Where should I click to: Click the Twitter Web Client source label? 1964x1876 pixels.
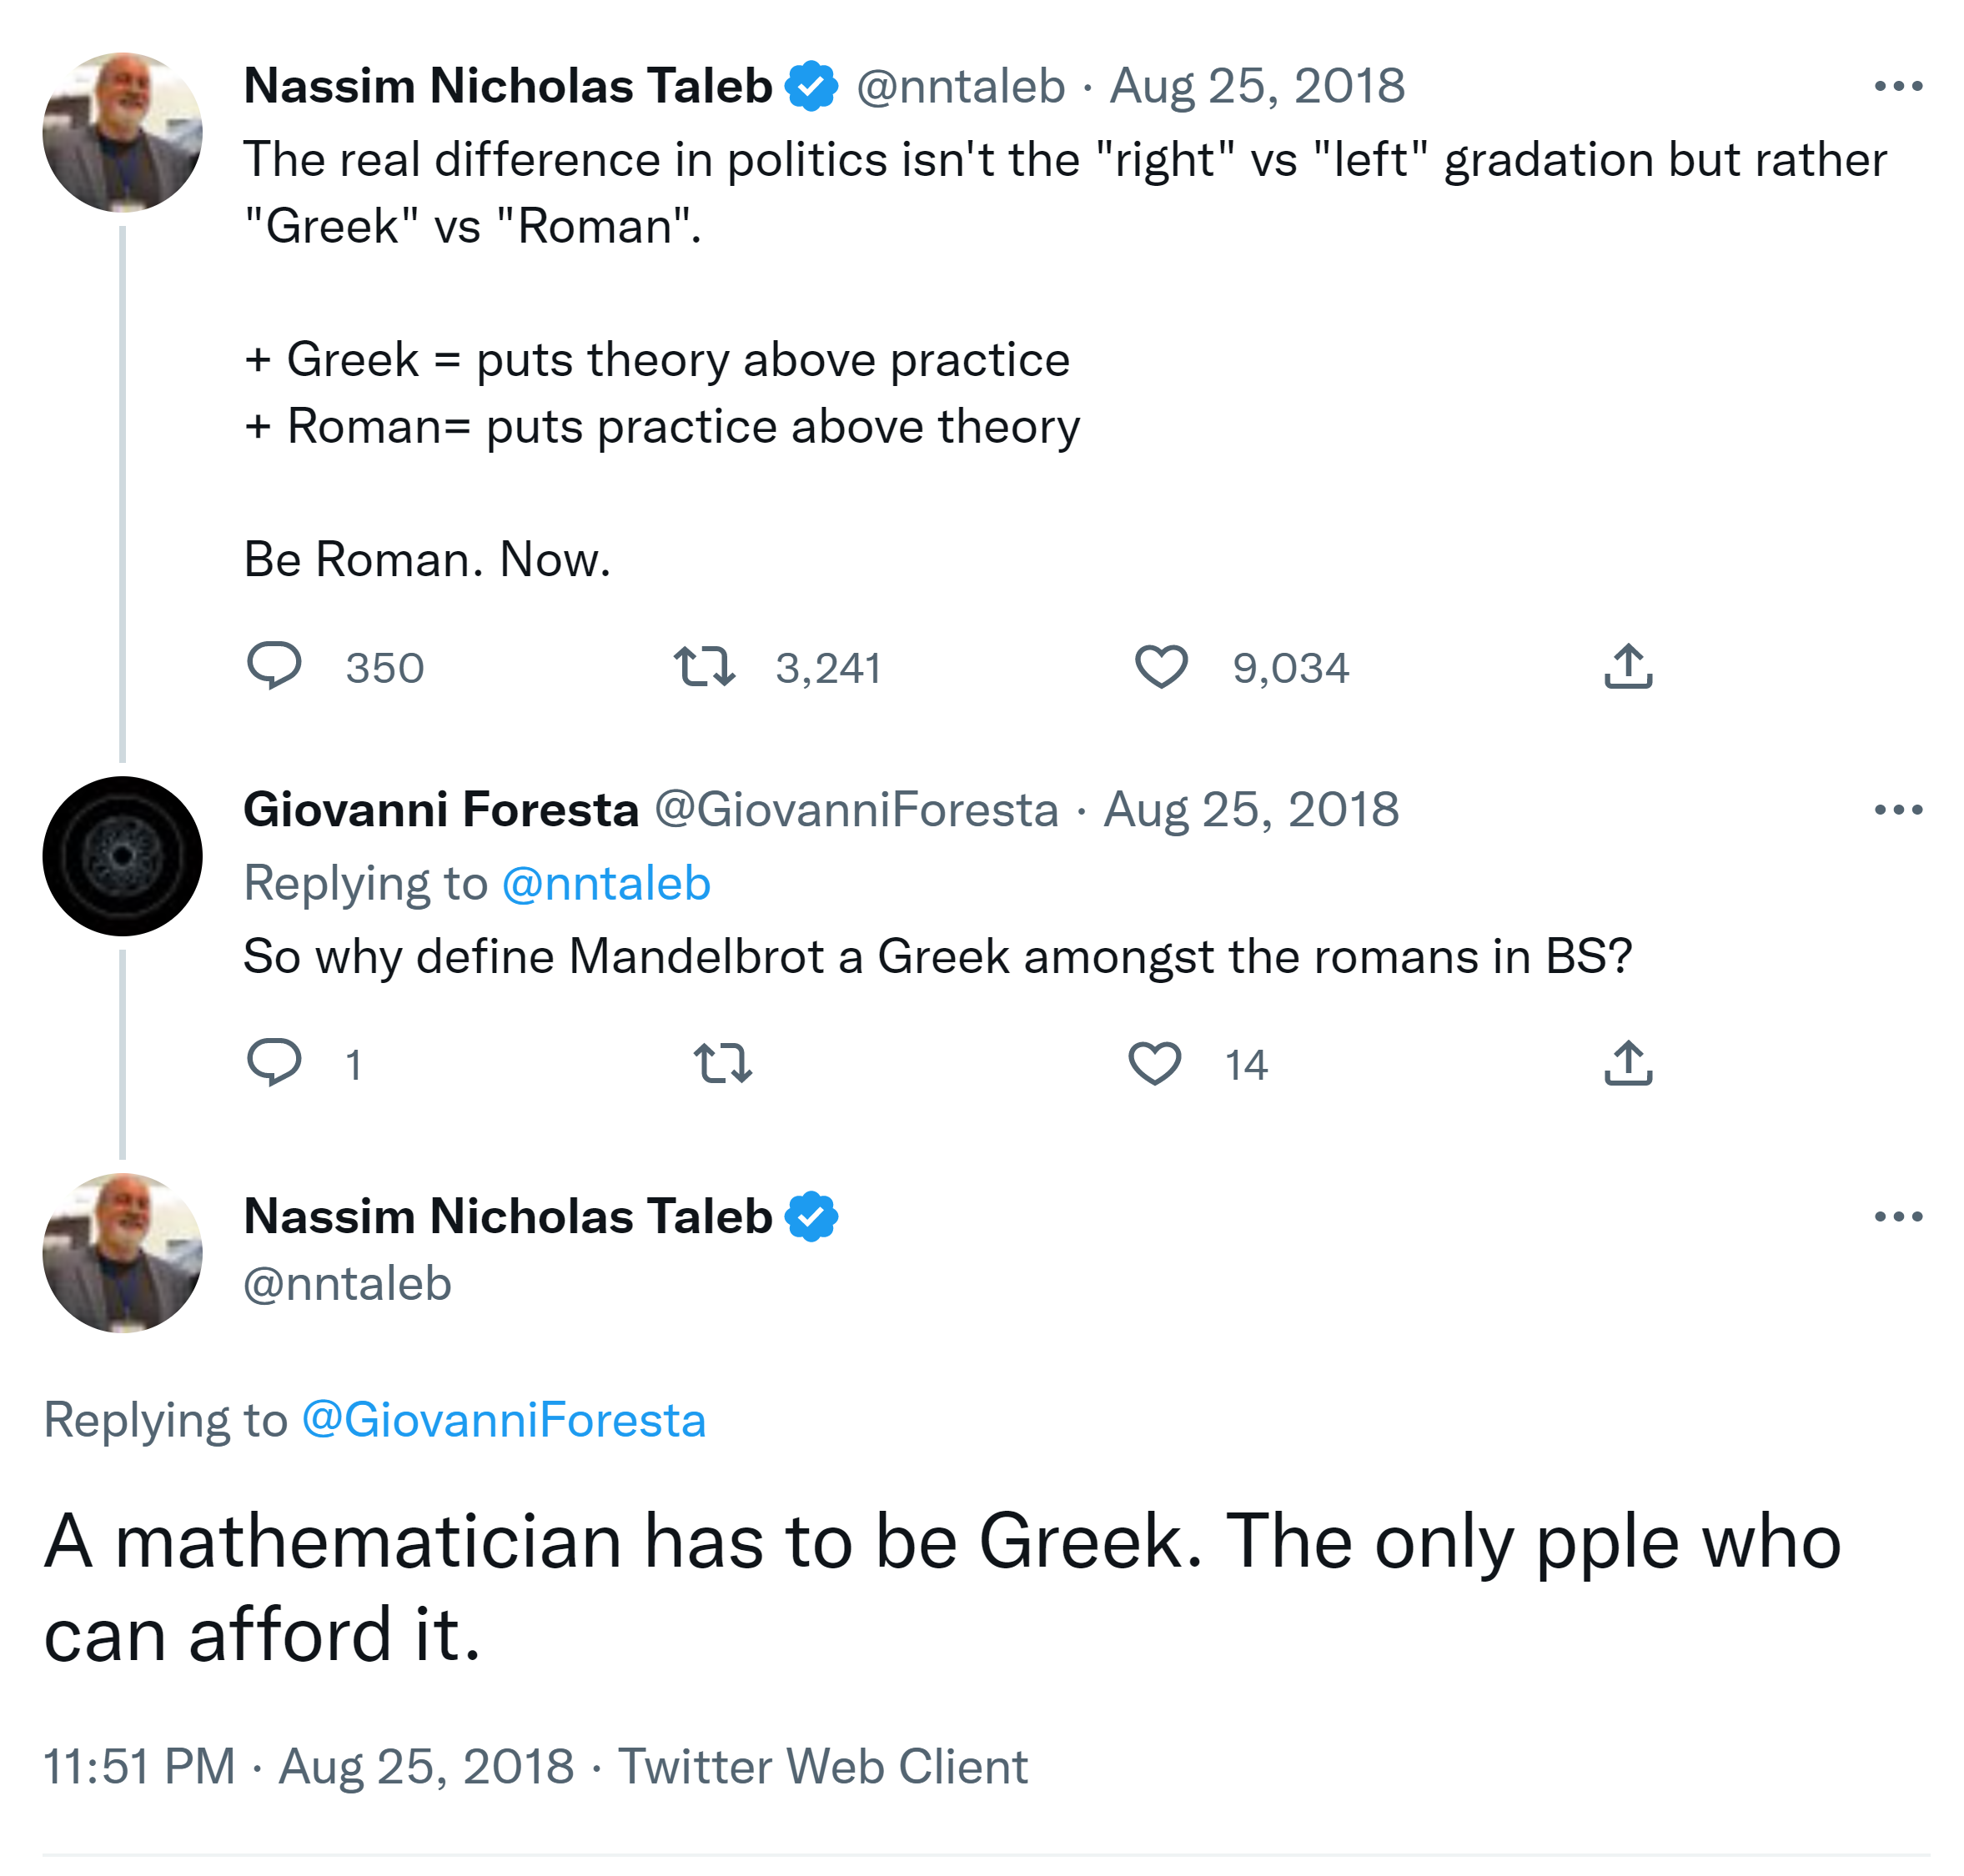[822, 1766]
